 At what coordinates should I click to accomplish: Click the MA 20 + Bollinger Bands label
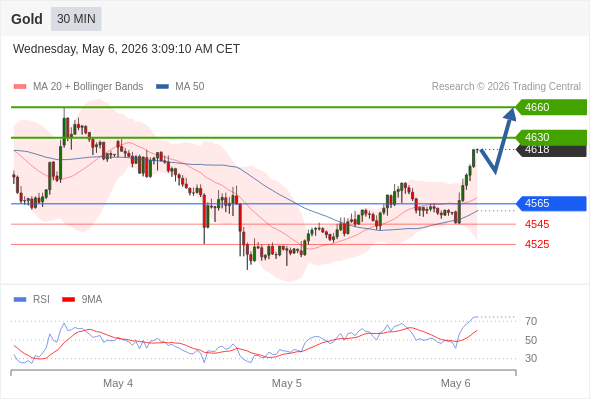click(88, 87)
